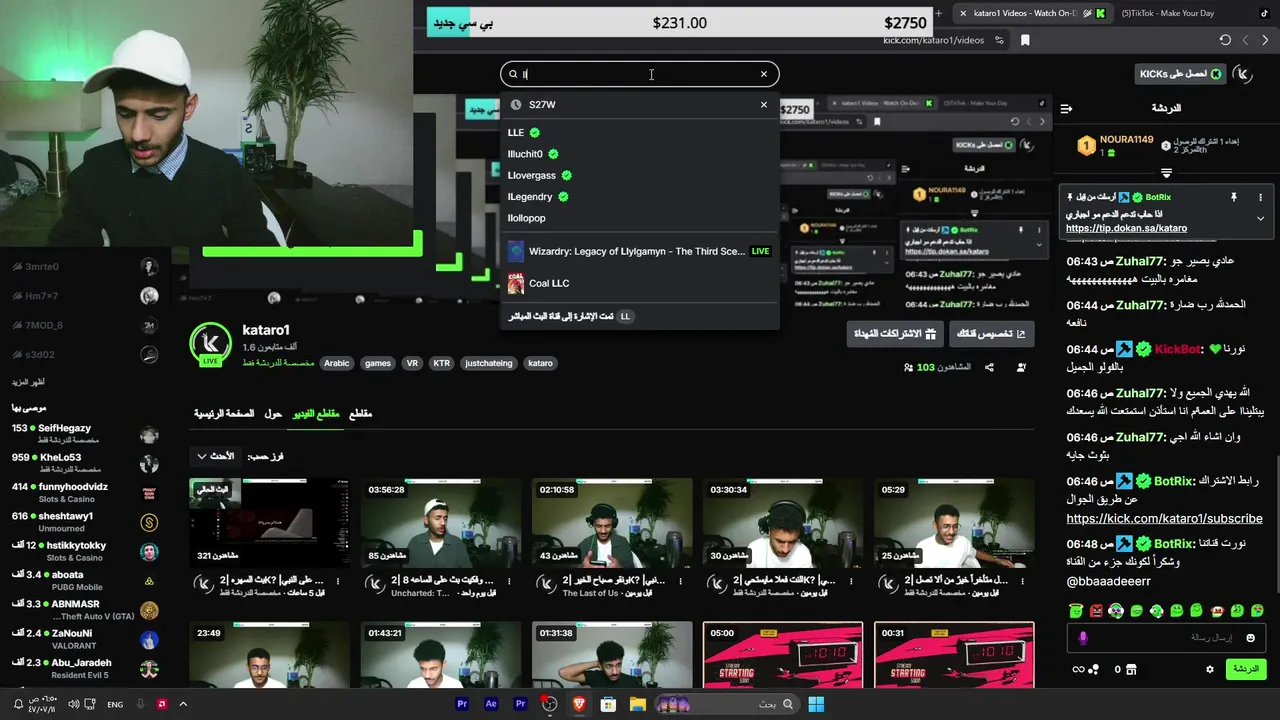1280x720 pixels.
Task: Choose the lLegendry channel suggestion
Action: pyautogui.click(x=640, y=197)
